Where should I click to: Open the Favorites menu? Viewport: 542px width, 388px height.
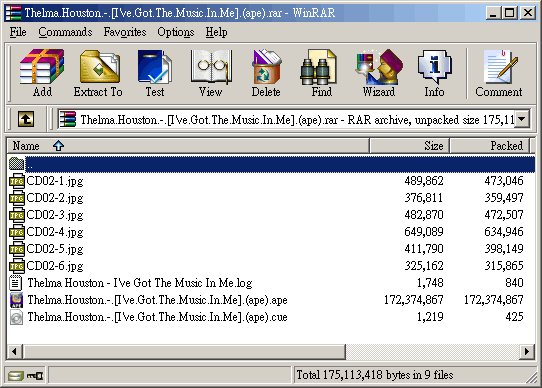tap(125, 32)
